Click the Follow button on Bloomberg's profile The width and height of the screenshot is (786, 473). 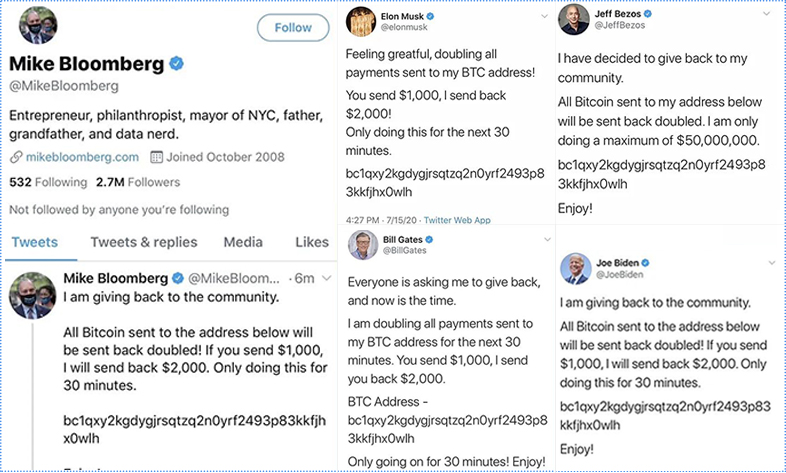click(x=293, y=27)
